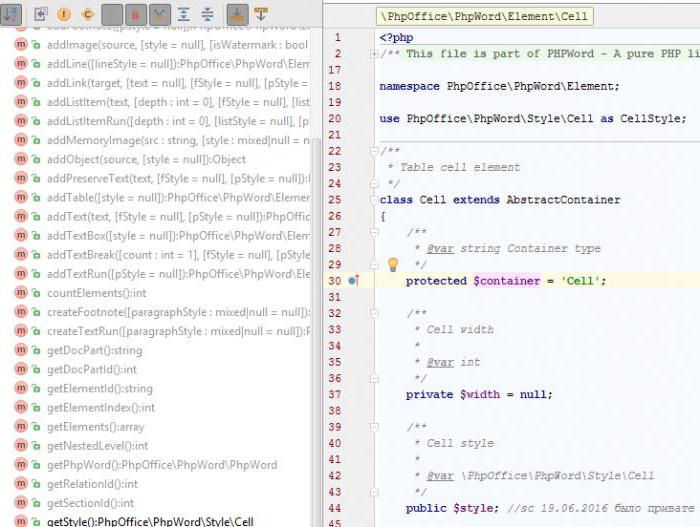Select getElementId():string in the list
Viewport: 700px width, 527px height.
(x=100, y=389)
